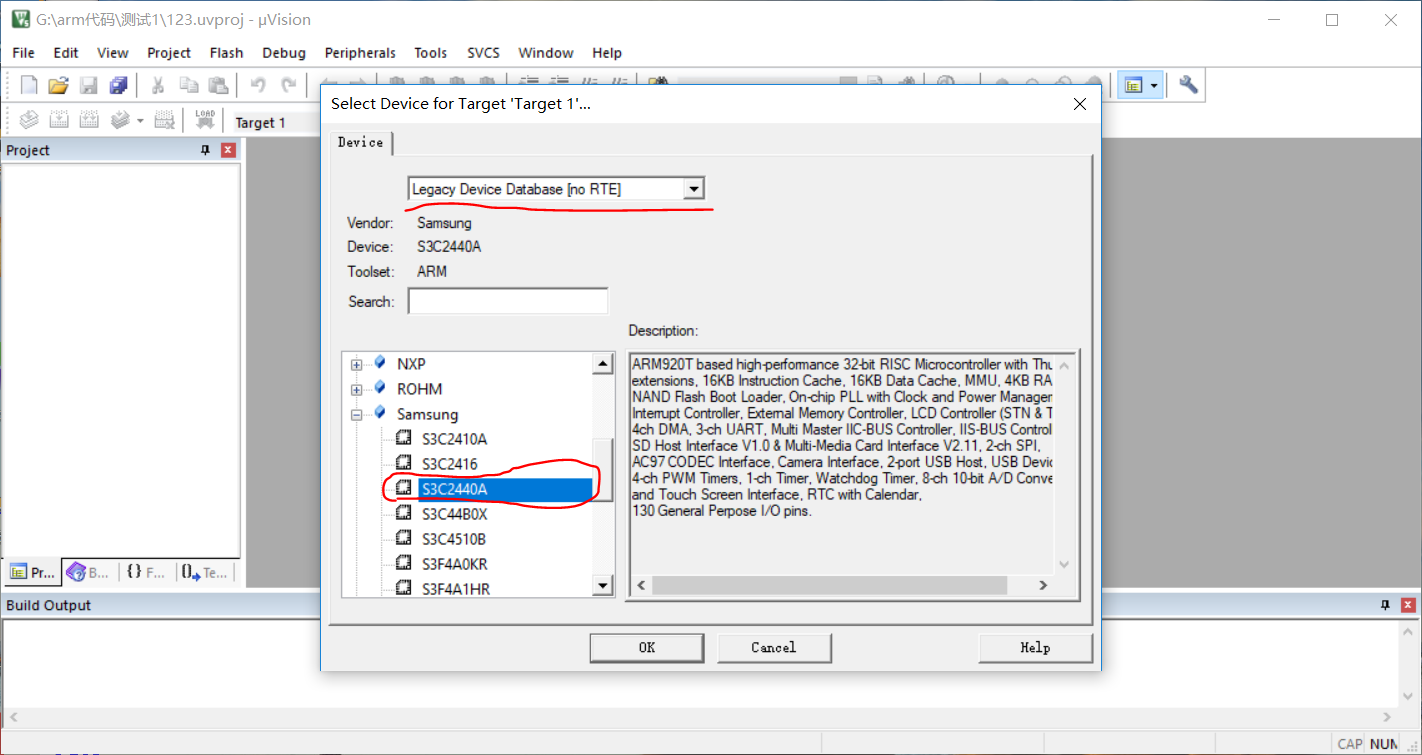Click the device Search input field
Viewport: 1422px width, 755px height.
pos(508,301)
